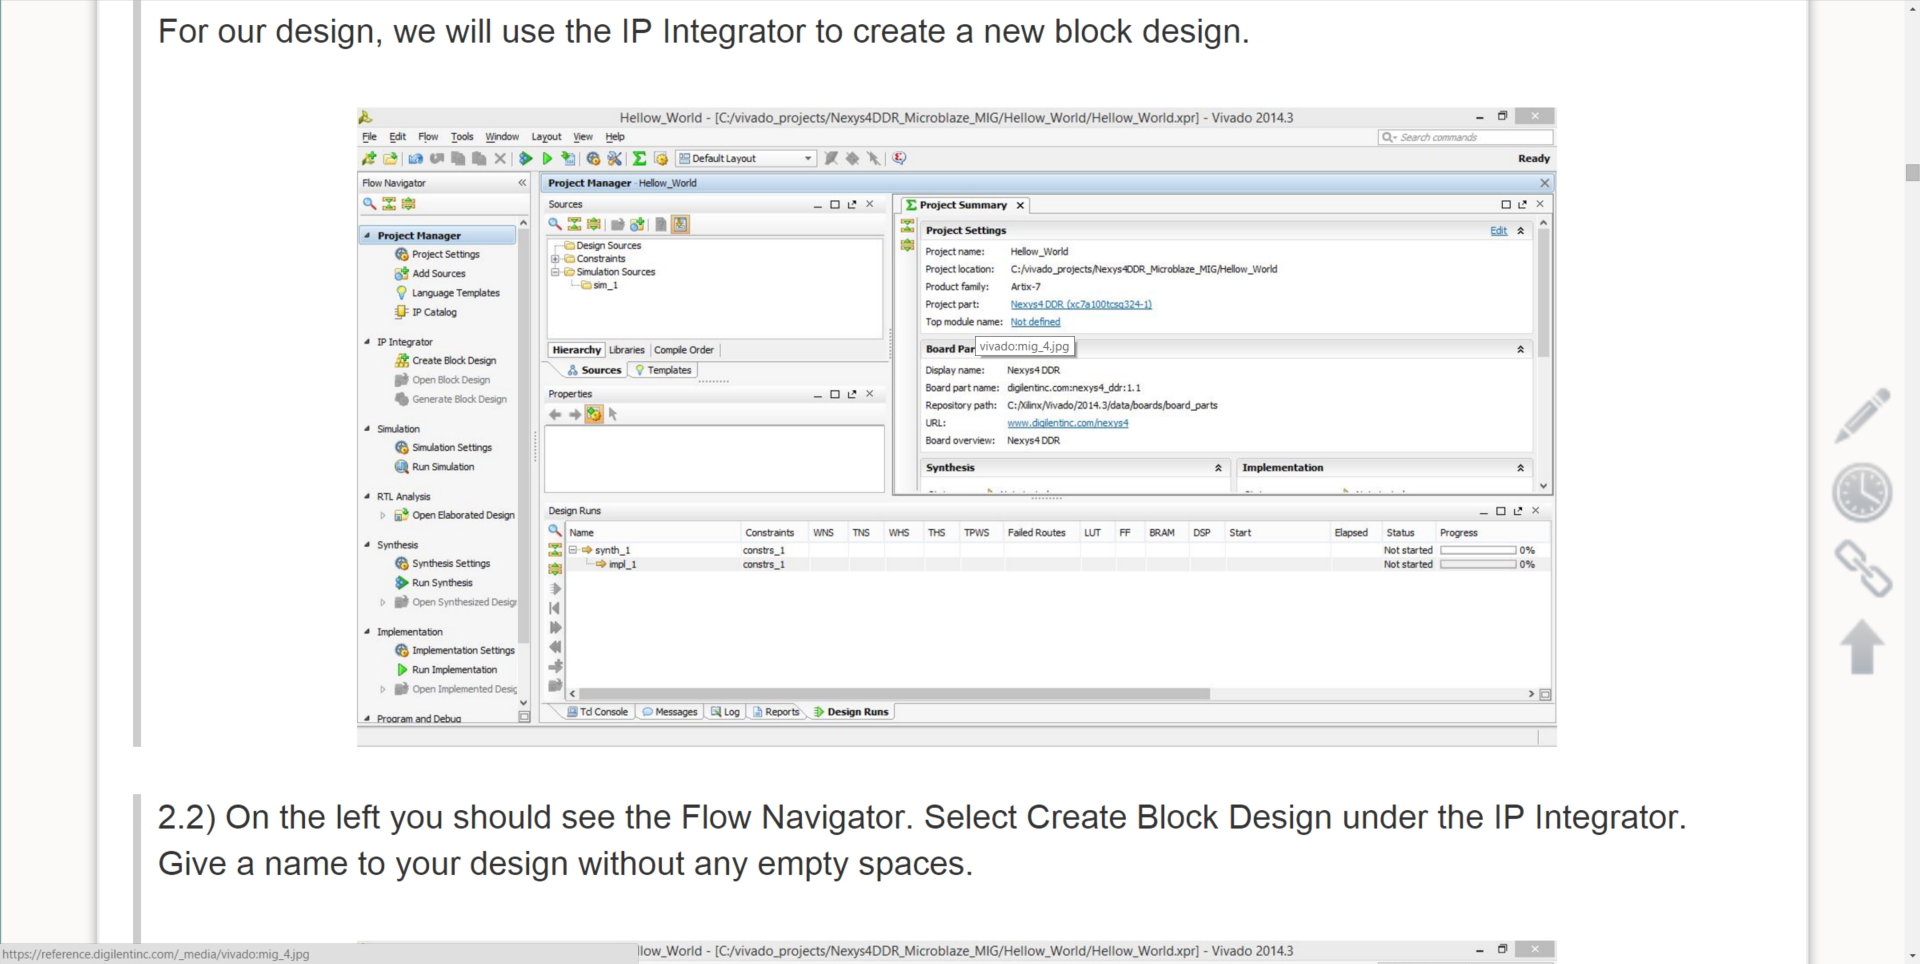Click the Add Sources icon in Project Manager
This screenshot has height=964, width=1920.
click(x=401, y=273)
